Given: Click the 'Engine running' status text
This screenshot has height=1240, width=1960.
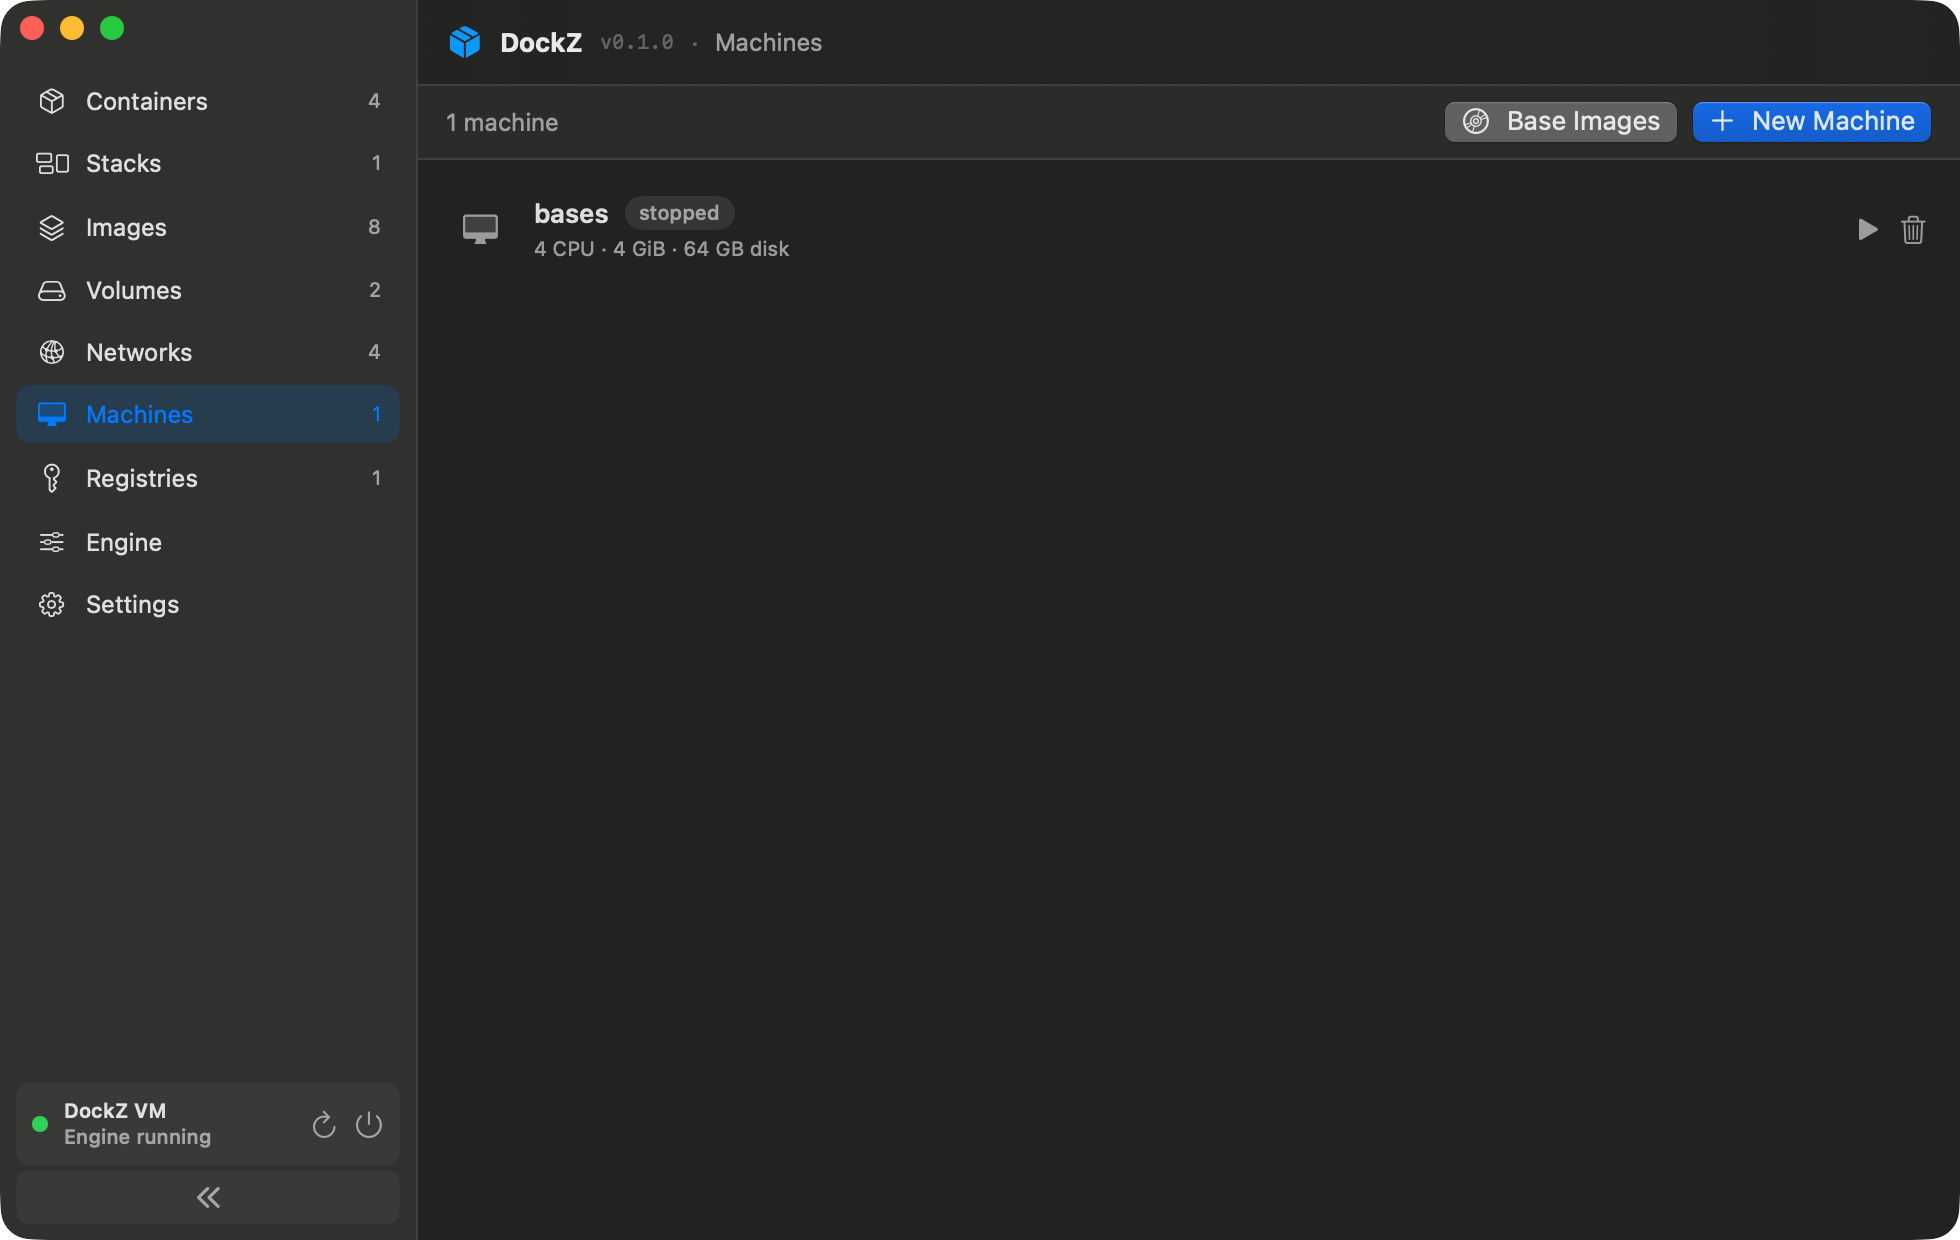Looking at the screenshot, I should tap(138, 1137).
